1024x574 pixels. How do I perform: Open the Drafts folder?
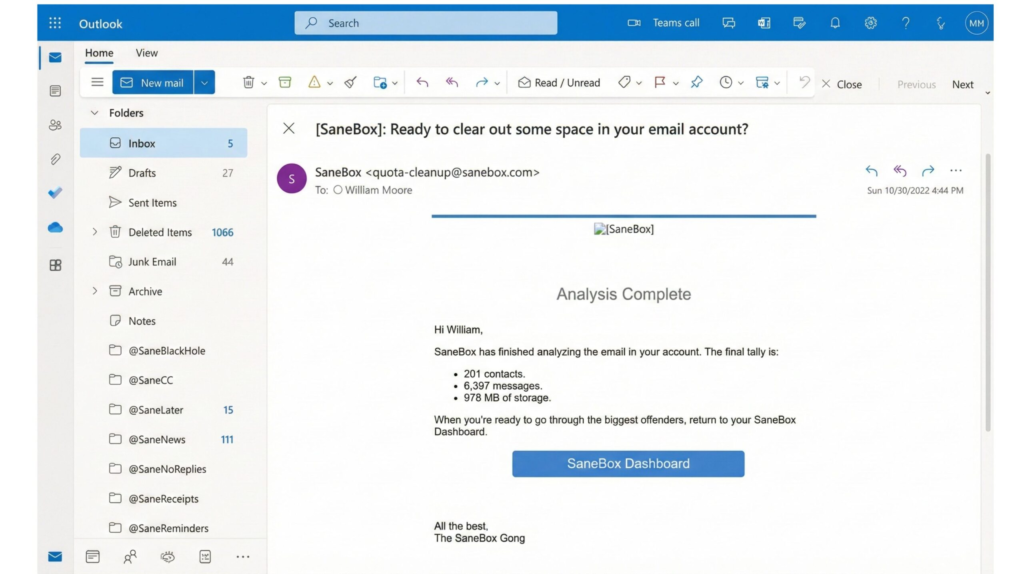[163, 173]
